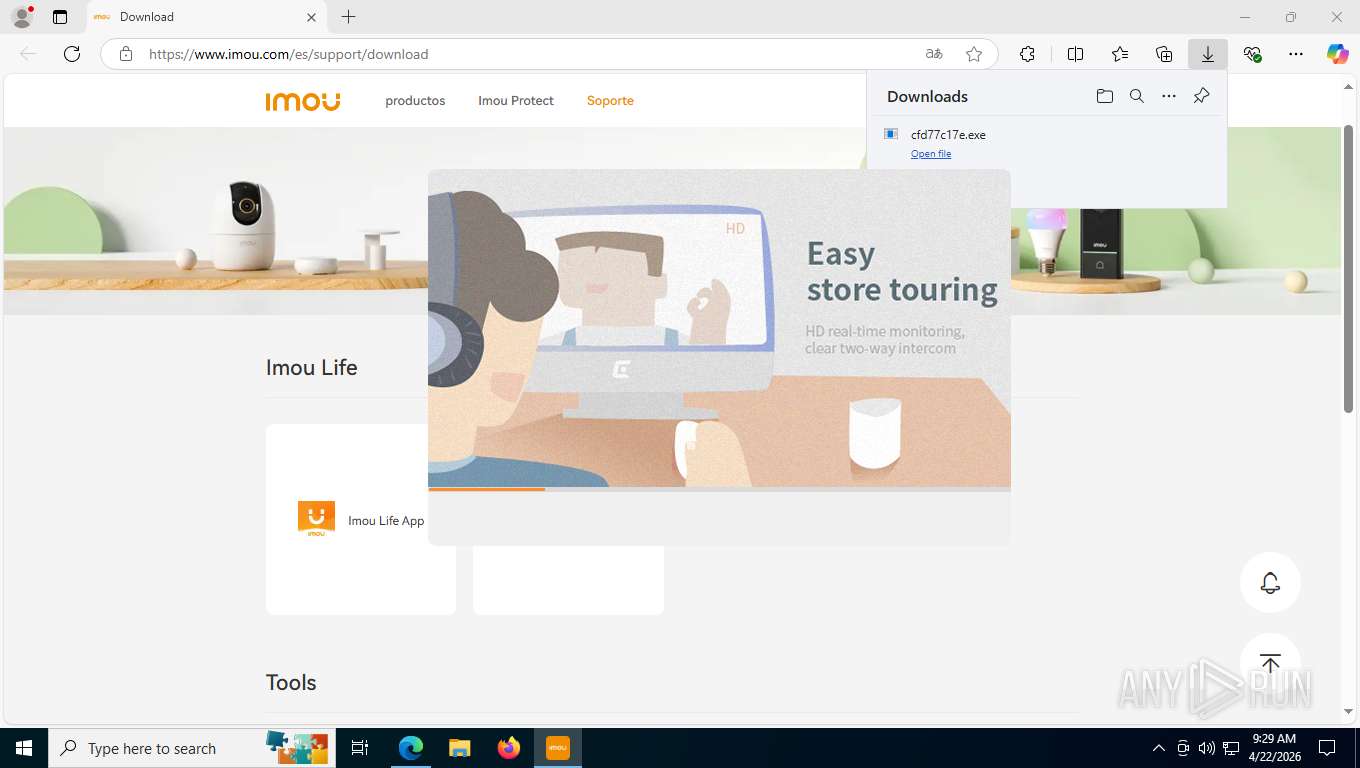
Task: Show more options in Downloads panel
Action: (1169, 96)
